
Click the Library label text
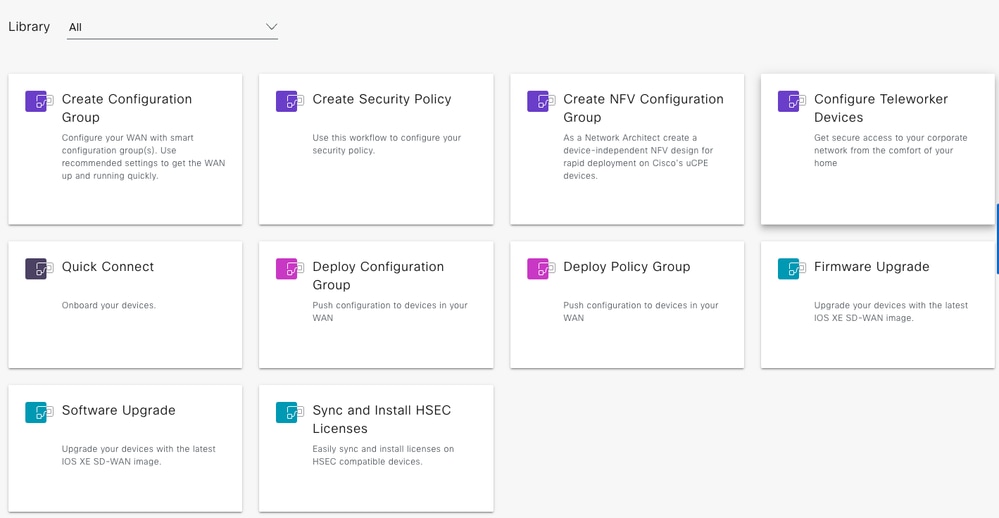tap(29, 27)
